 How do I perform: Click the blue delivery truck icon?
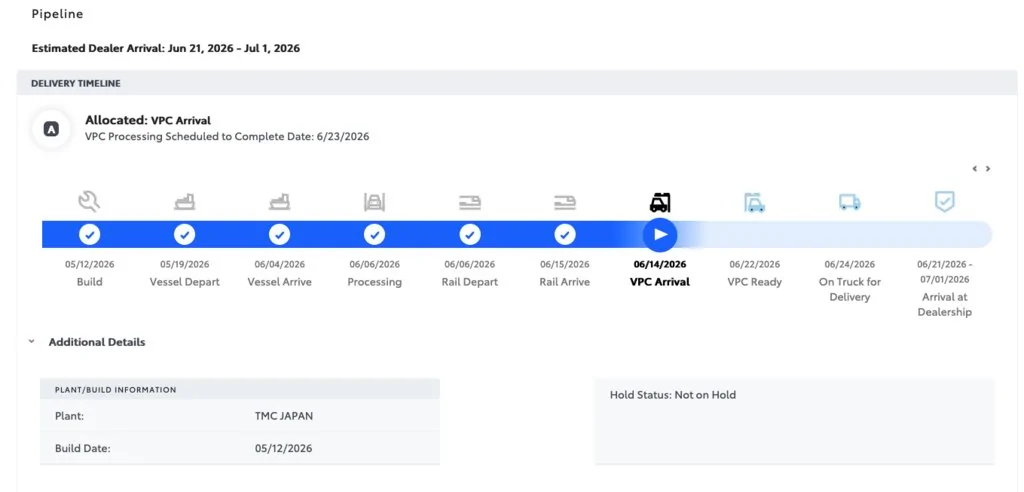tap(850, 203)
